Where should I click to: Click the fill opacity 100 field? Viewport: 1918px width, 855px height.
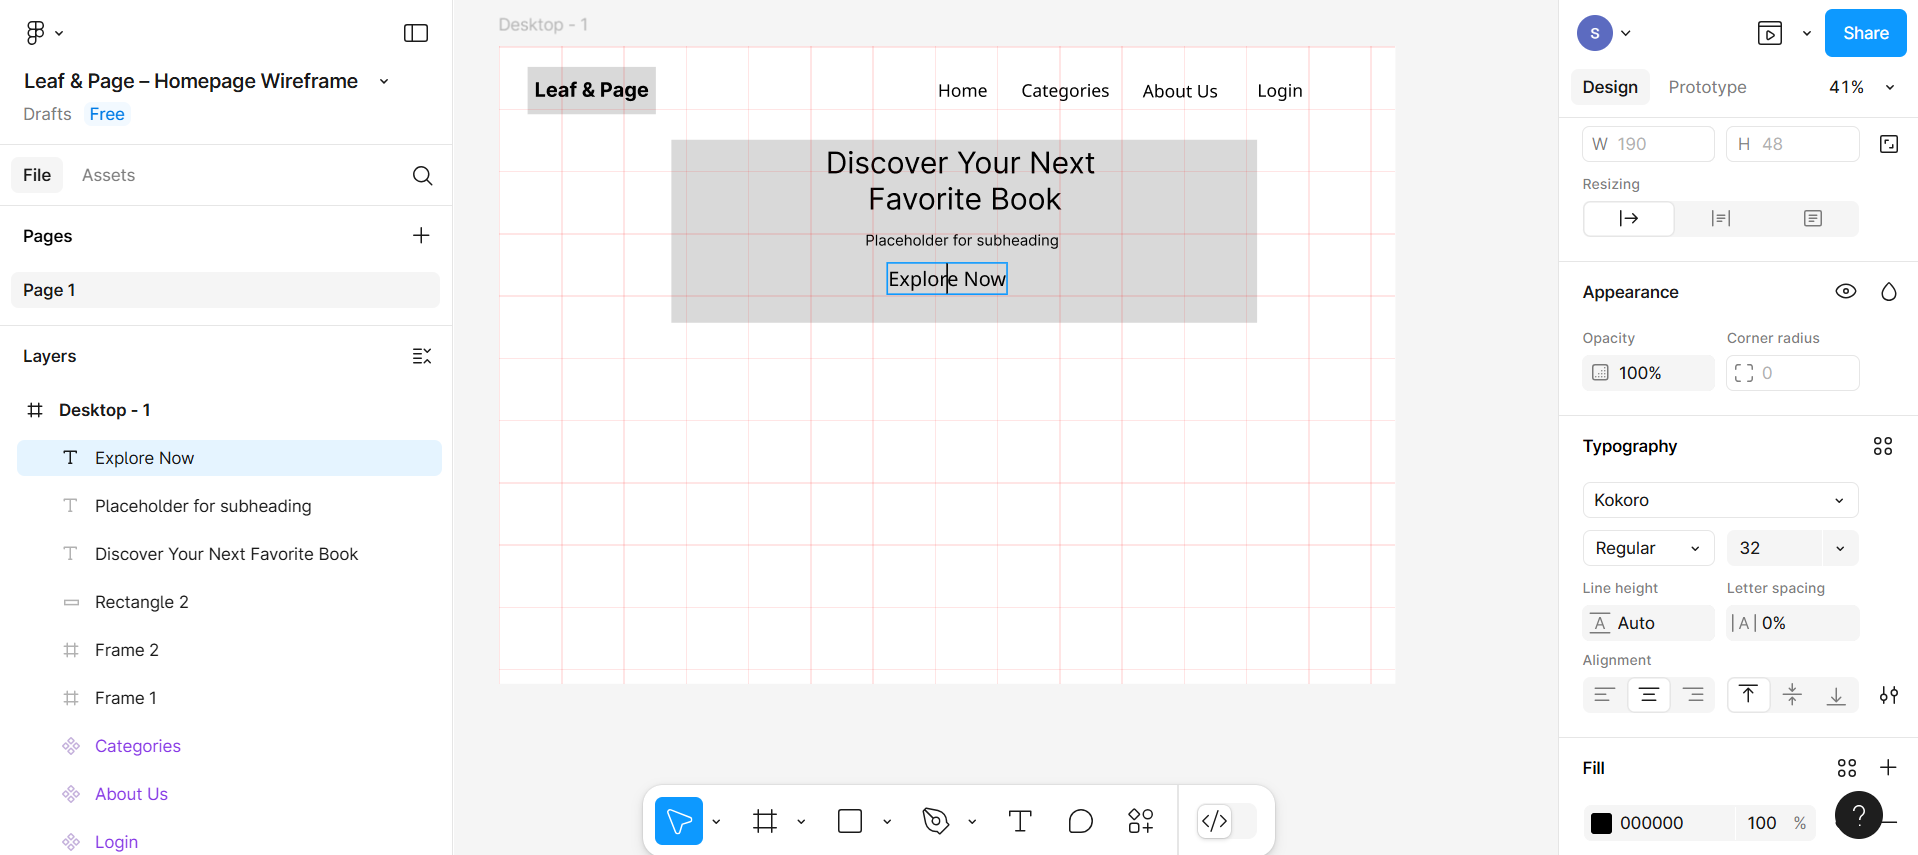pos(1762,823)
